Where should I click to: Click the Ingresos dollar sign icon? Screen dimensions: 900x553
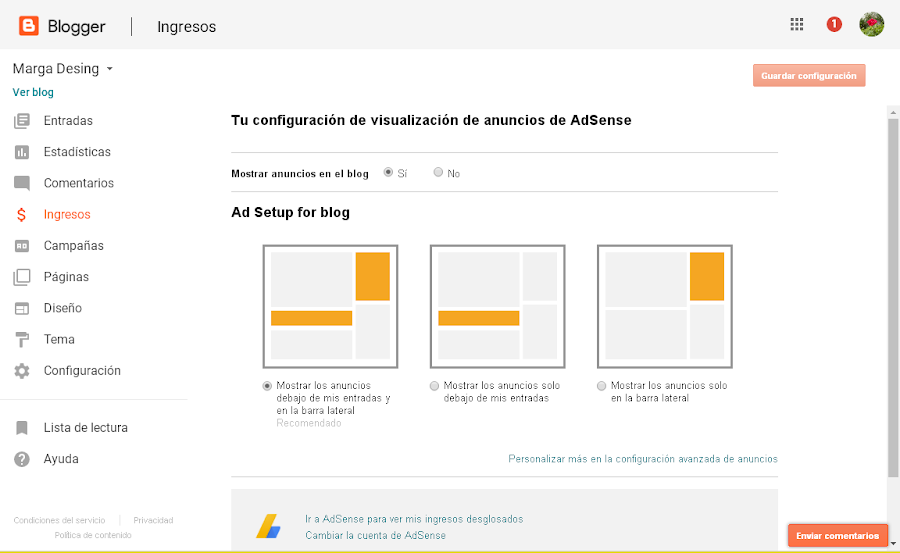pyautogui.click(x=21, y=215)
